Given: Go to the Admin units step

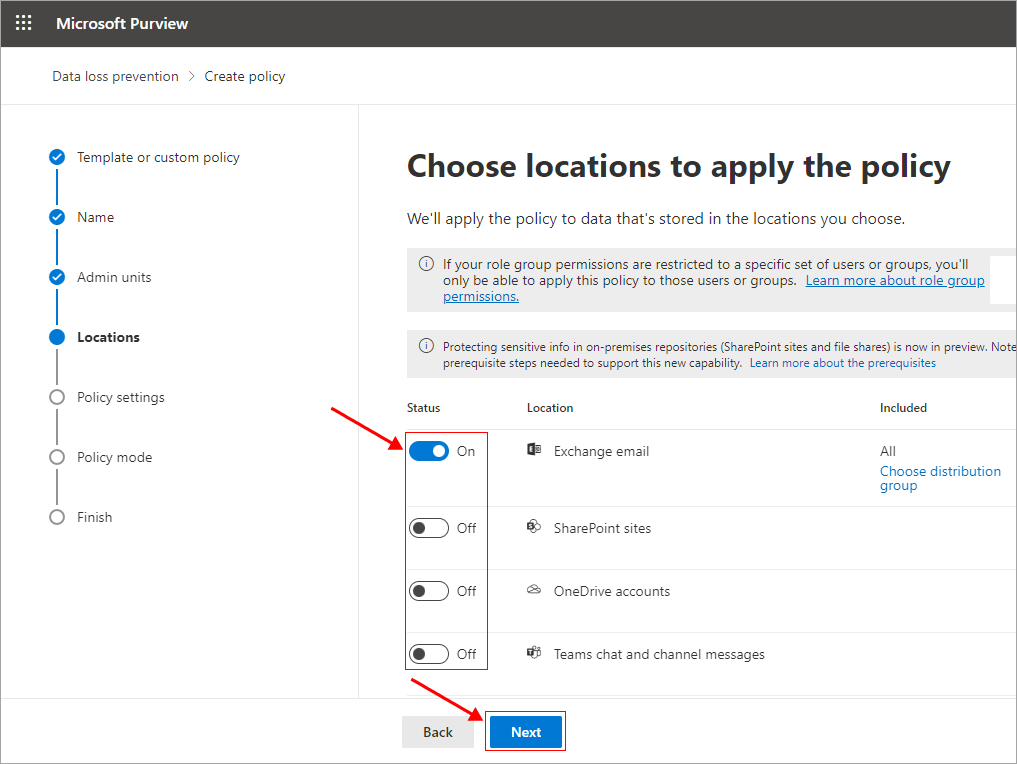Looking at the screenshot, I should pos(114,277).
